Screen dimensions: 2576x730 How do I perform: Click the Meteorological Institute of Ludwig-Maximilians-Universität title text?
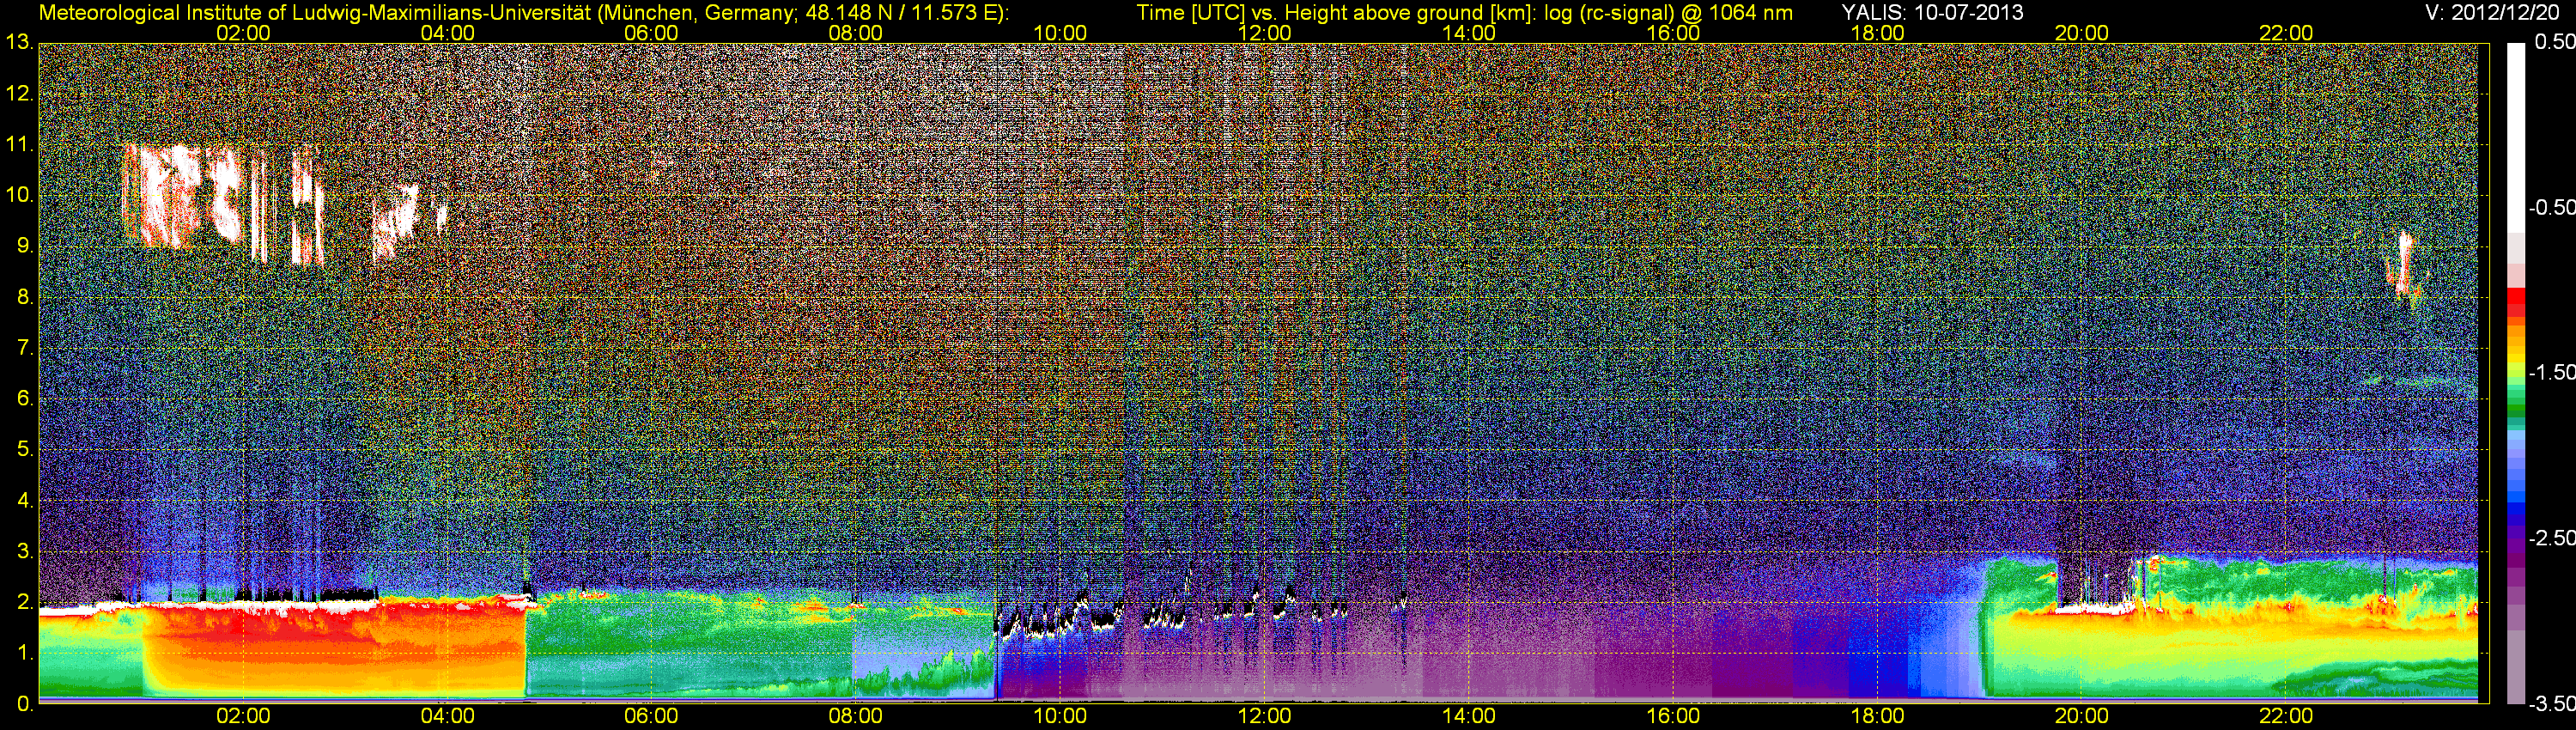523,13
